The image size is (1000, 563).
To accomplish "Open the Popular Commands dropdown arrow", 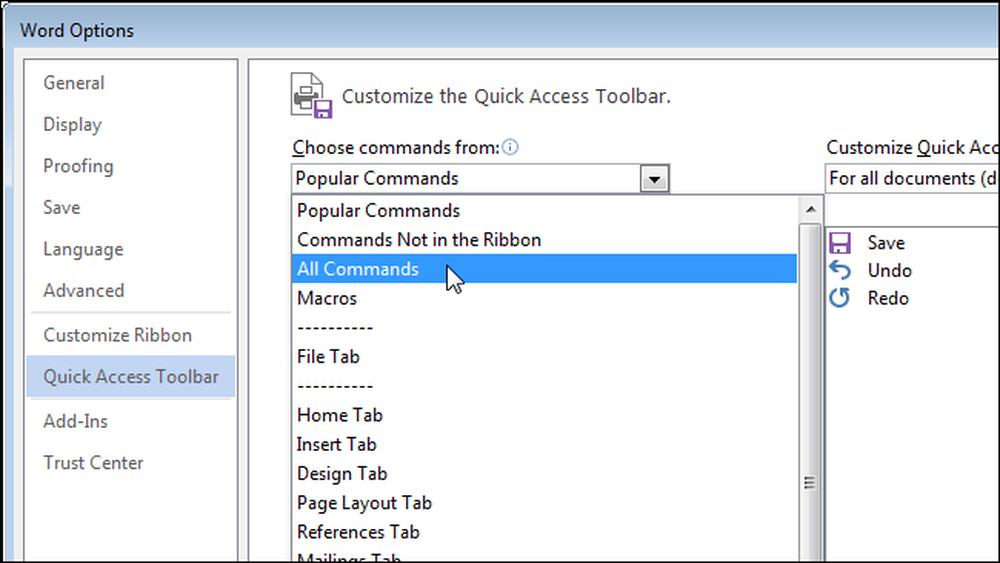I will pos(654,179).
